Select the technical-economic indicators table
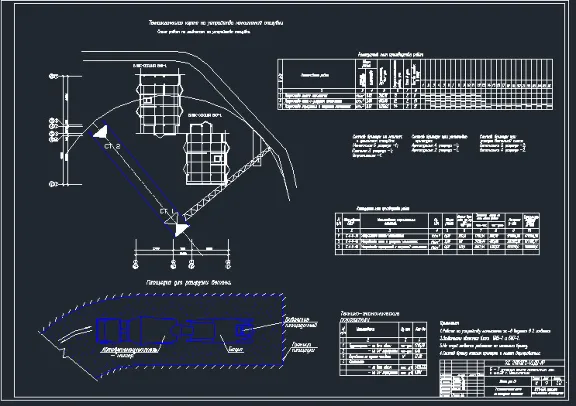This screenshot has width=576, height=406. [x=383, y=349]
